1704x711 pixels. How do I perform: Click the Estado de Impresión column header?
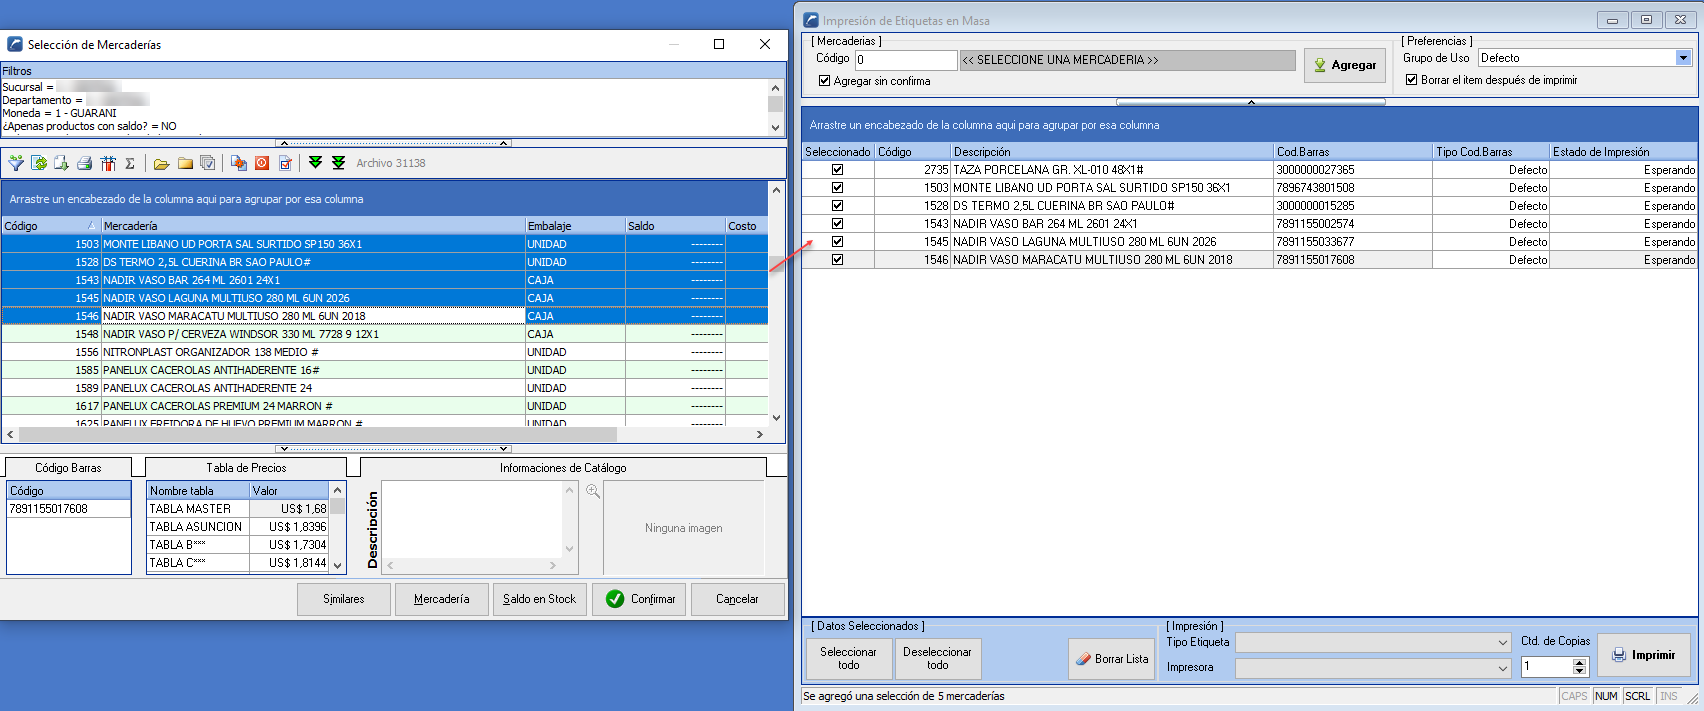(x=1624, y=152)
